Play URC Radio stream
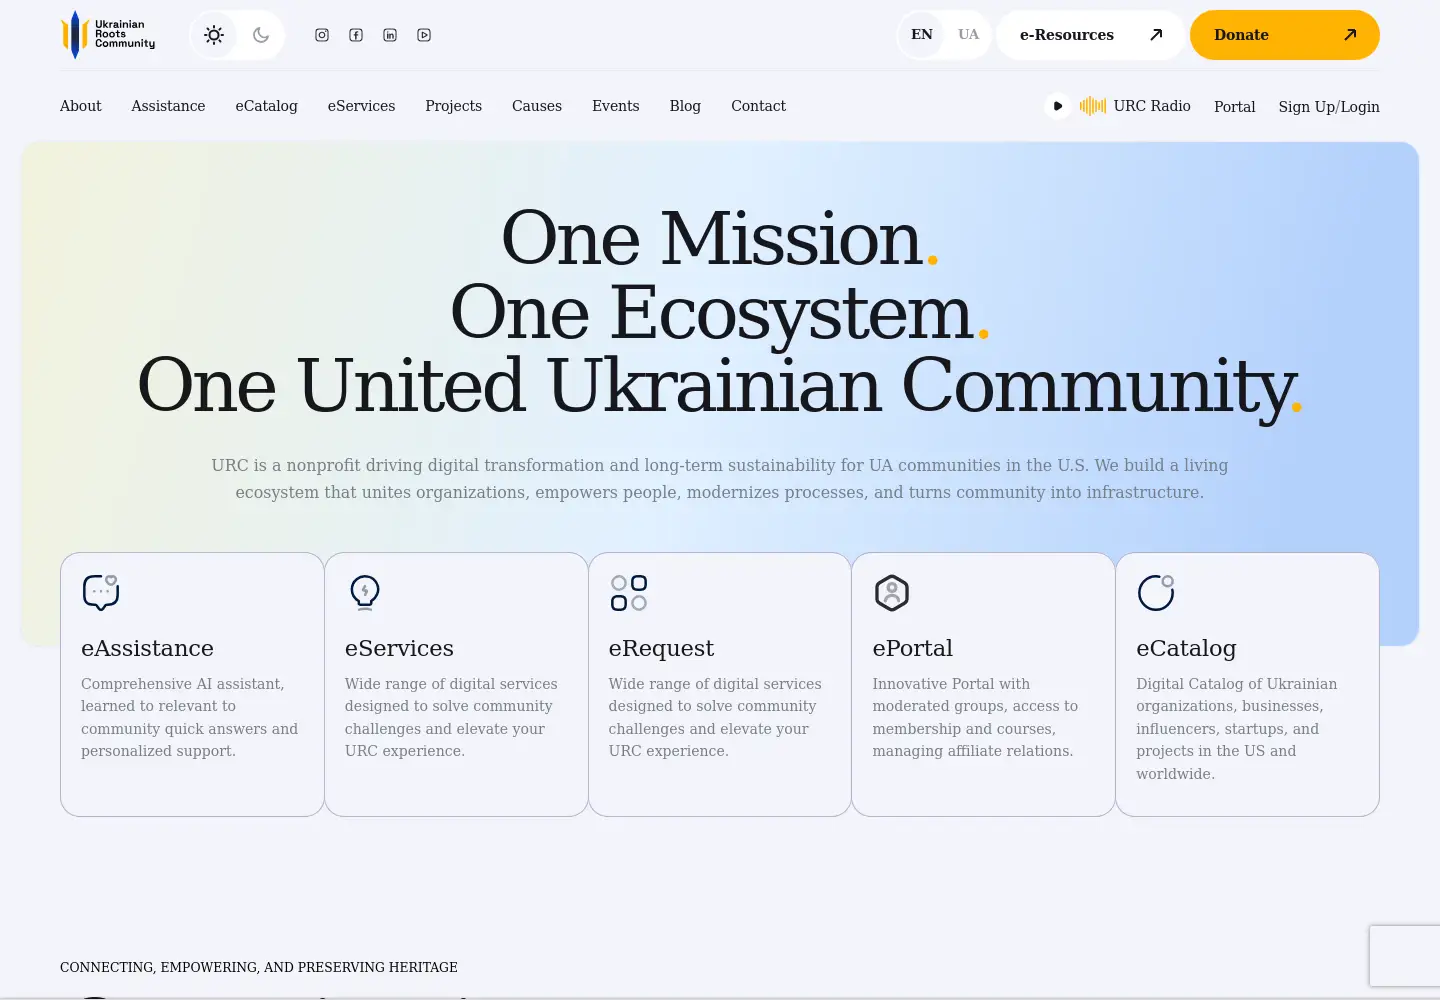1440x1000 pixels. (x=1058, y=106)
